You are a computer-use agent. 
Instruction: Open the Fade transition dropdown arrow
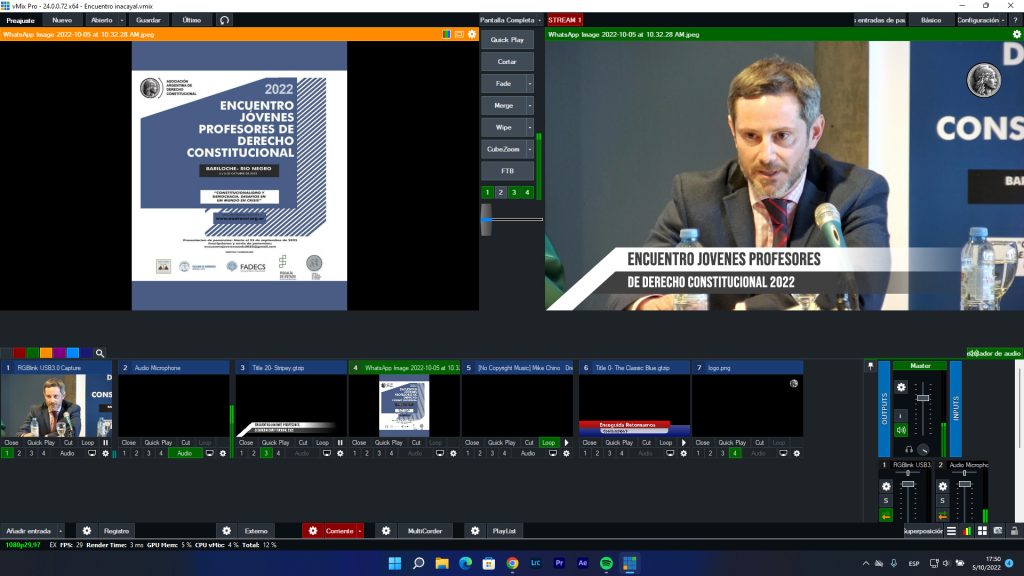tap(530, 83)
